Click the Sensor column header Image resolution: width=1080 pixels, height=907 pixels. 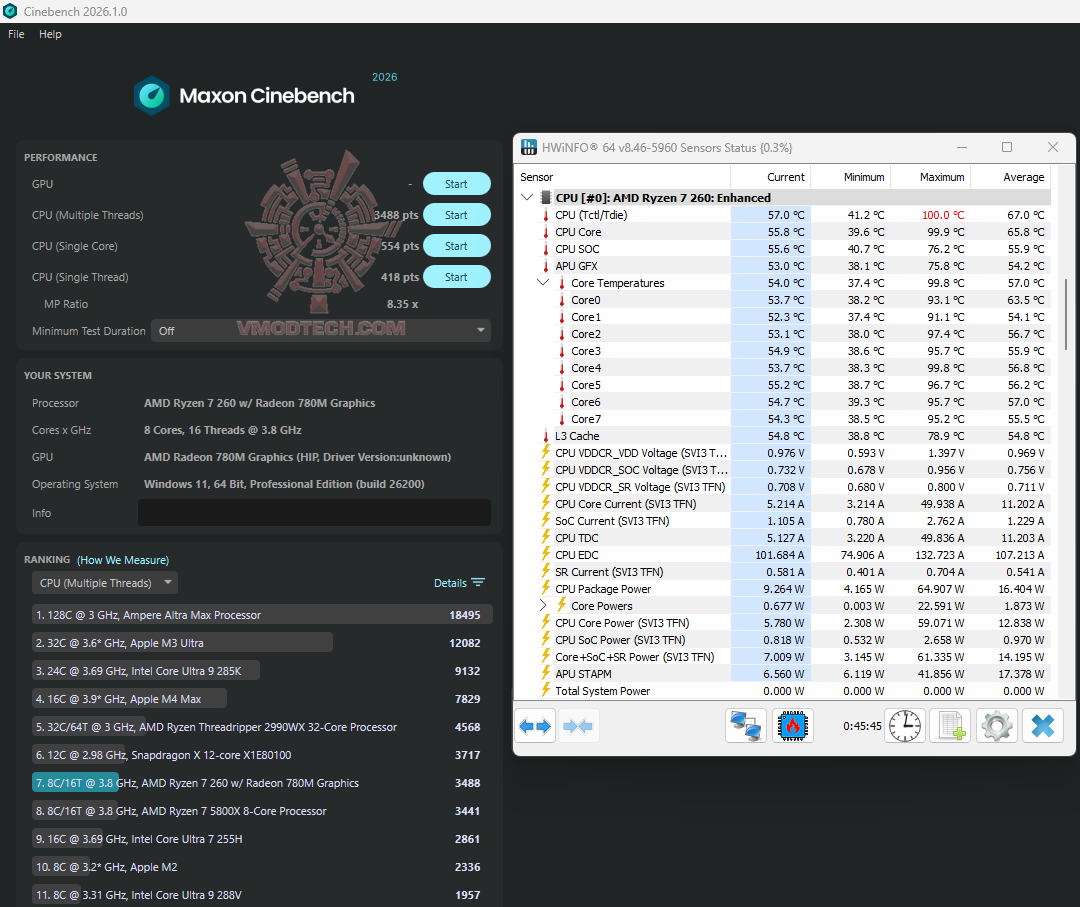(623, 177)
